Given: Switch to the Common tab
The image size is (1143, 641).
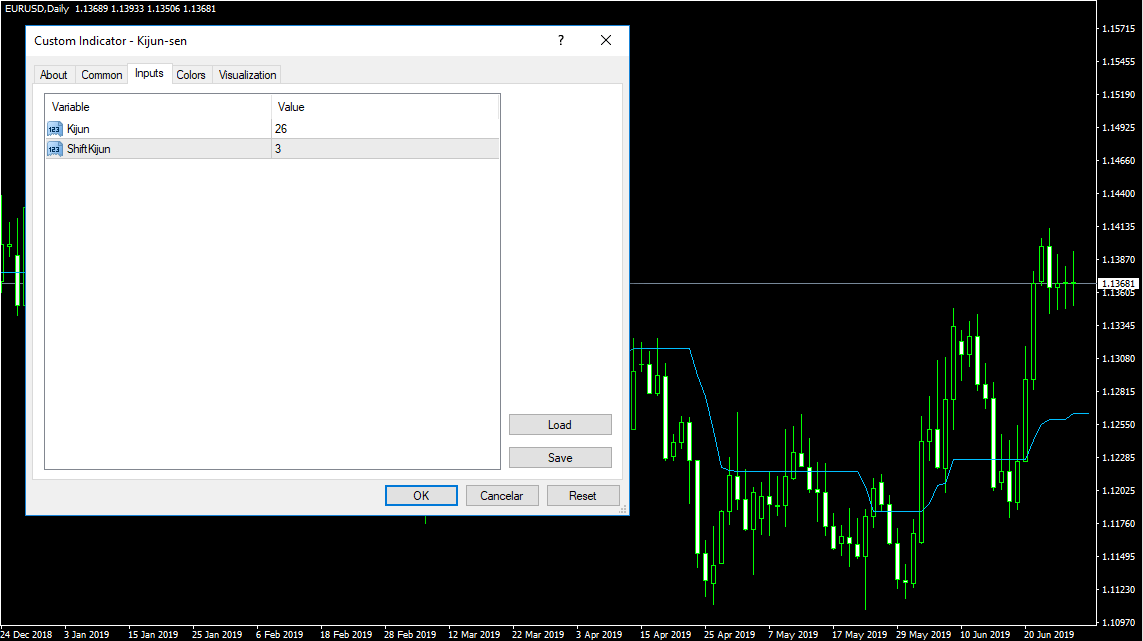Looking at the screenshot, I should [x=101, y=74].
